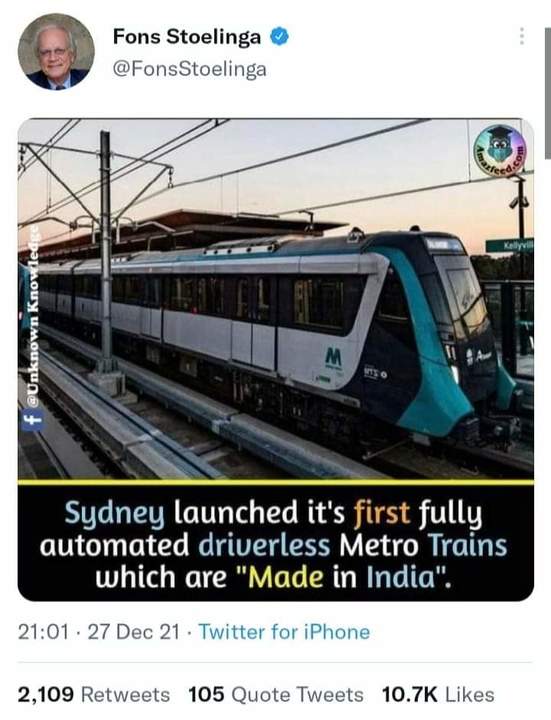Open the Twitter for iPhone link
Image resolution: width=551 pixels, height=720 pixels.
(284, 632)
